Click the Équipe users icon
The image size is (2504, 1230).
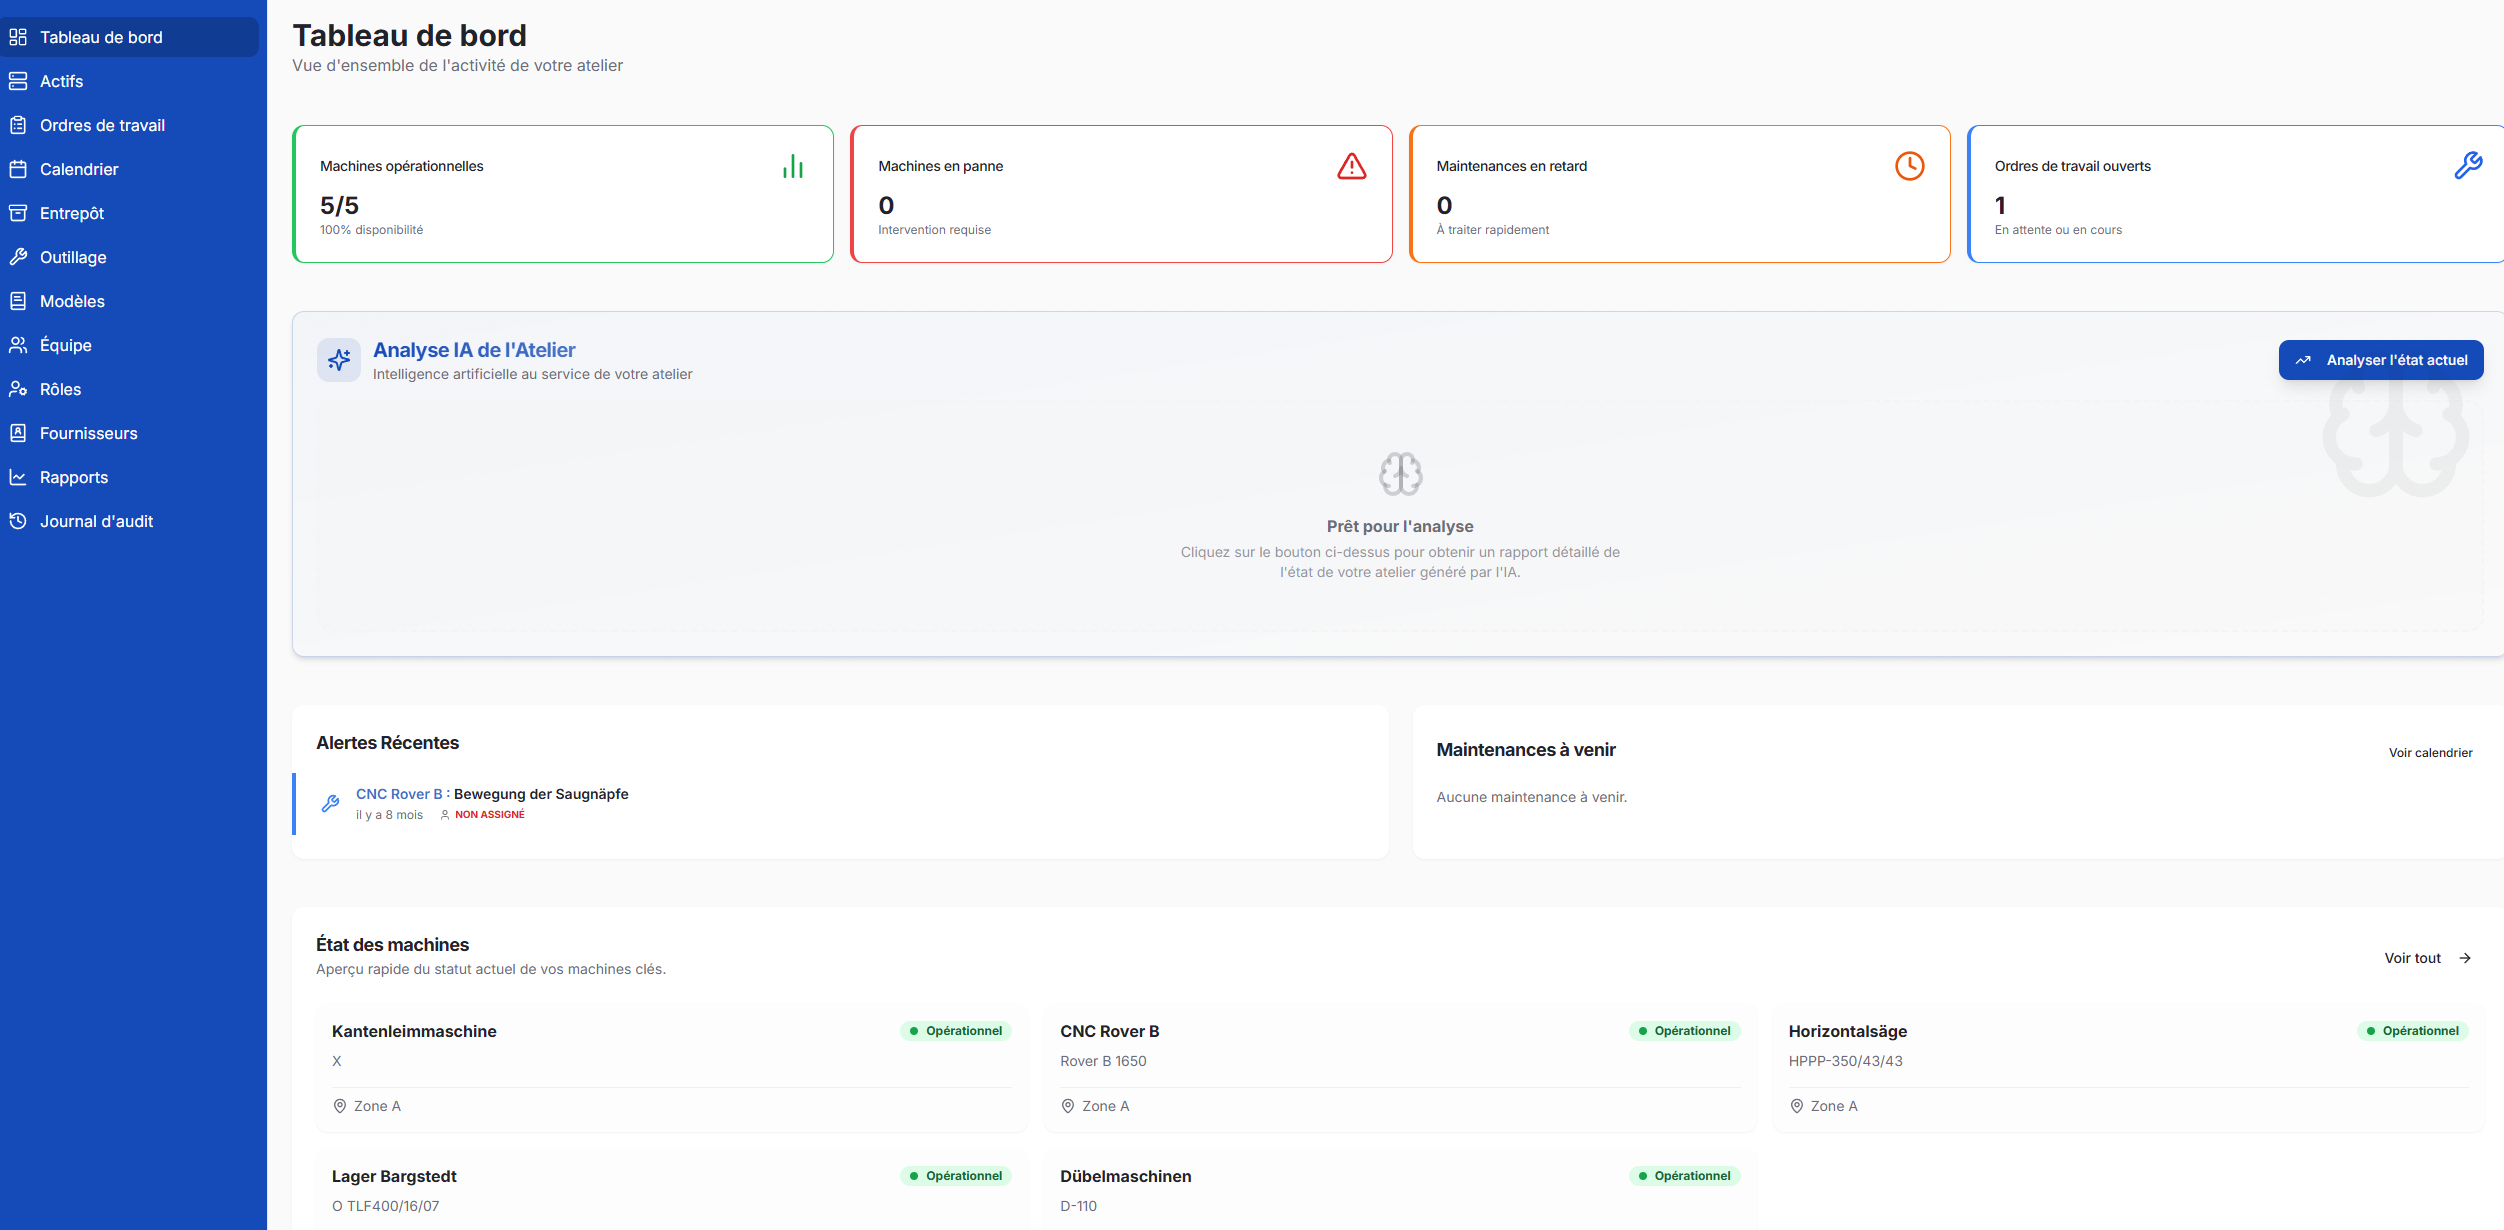tap(18, 345)
